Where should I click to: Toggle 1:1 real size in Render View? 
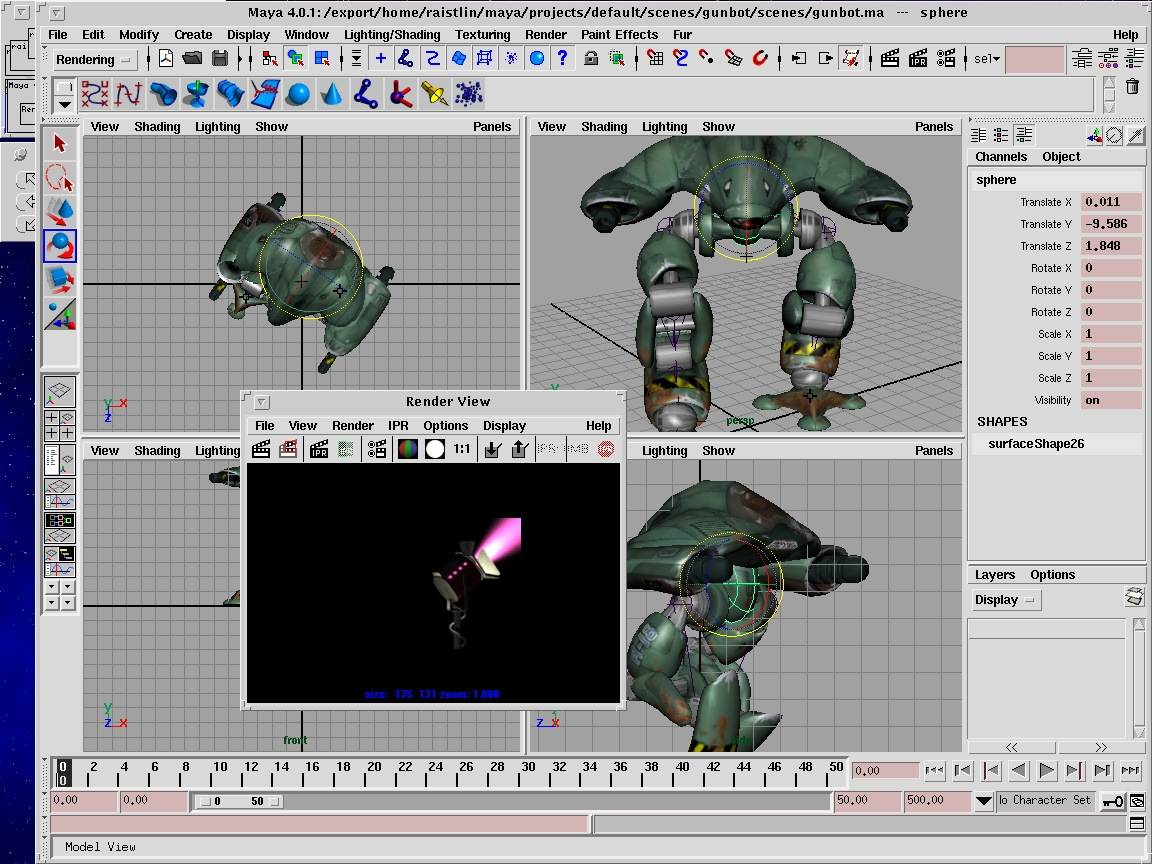(462, 450)
